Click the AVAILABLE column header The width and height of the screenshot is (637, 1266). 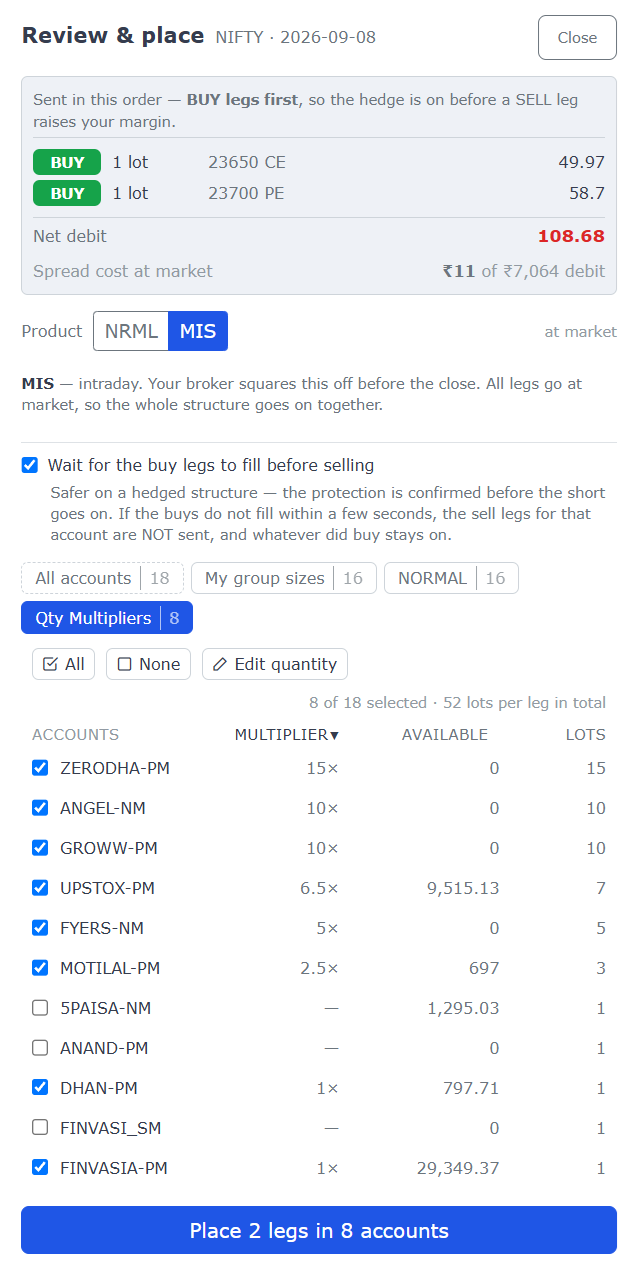(x=445, y=735)
